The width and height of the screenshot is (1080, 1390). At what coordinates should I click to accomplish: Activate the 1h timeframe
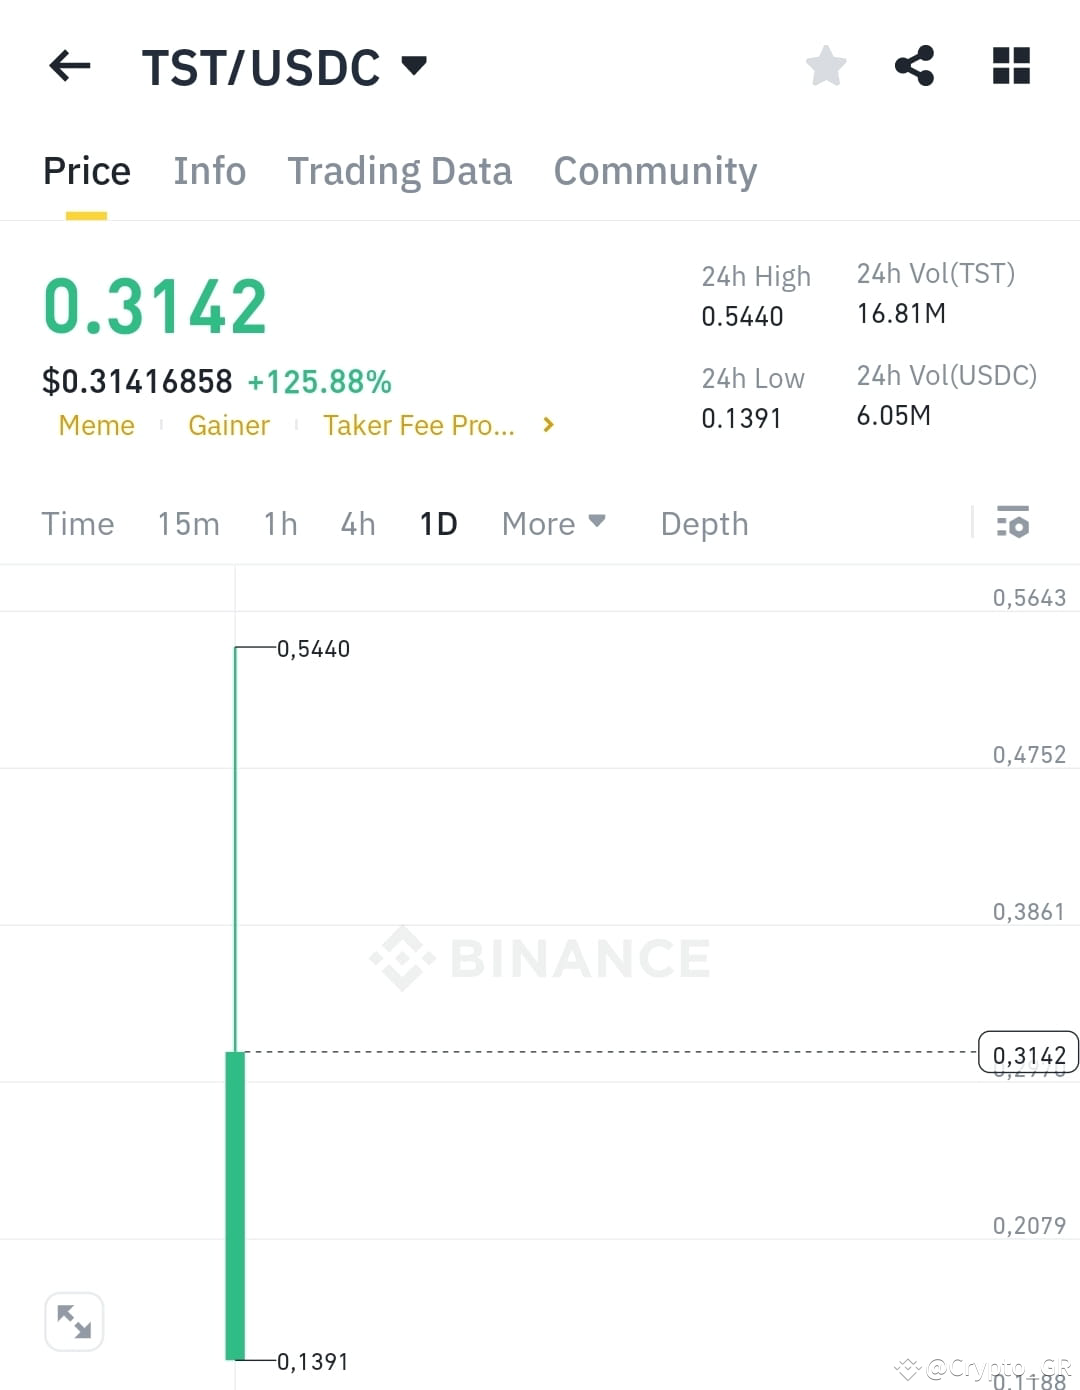[280, 523]
